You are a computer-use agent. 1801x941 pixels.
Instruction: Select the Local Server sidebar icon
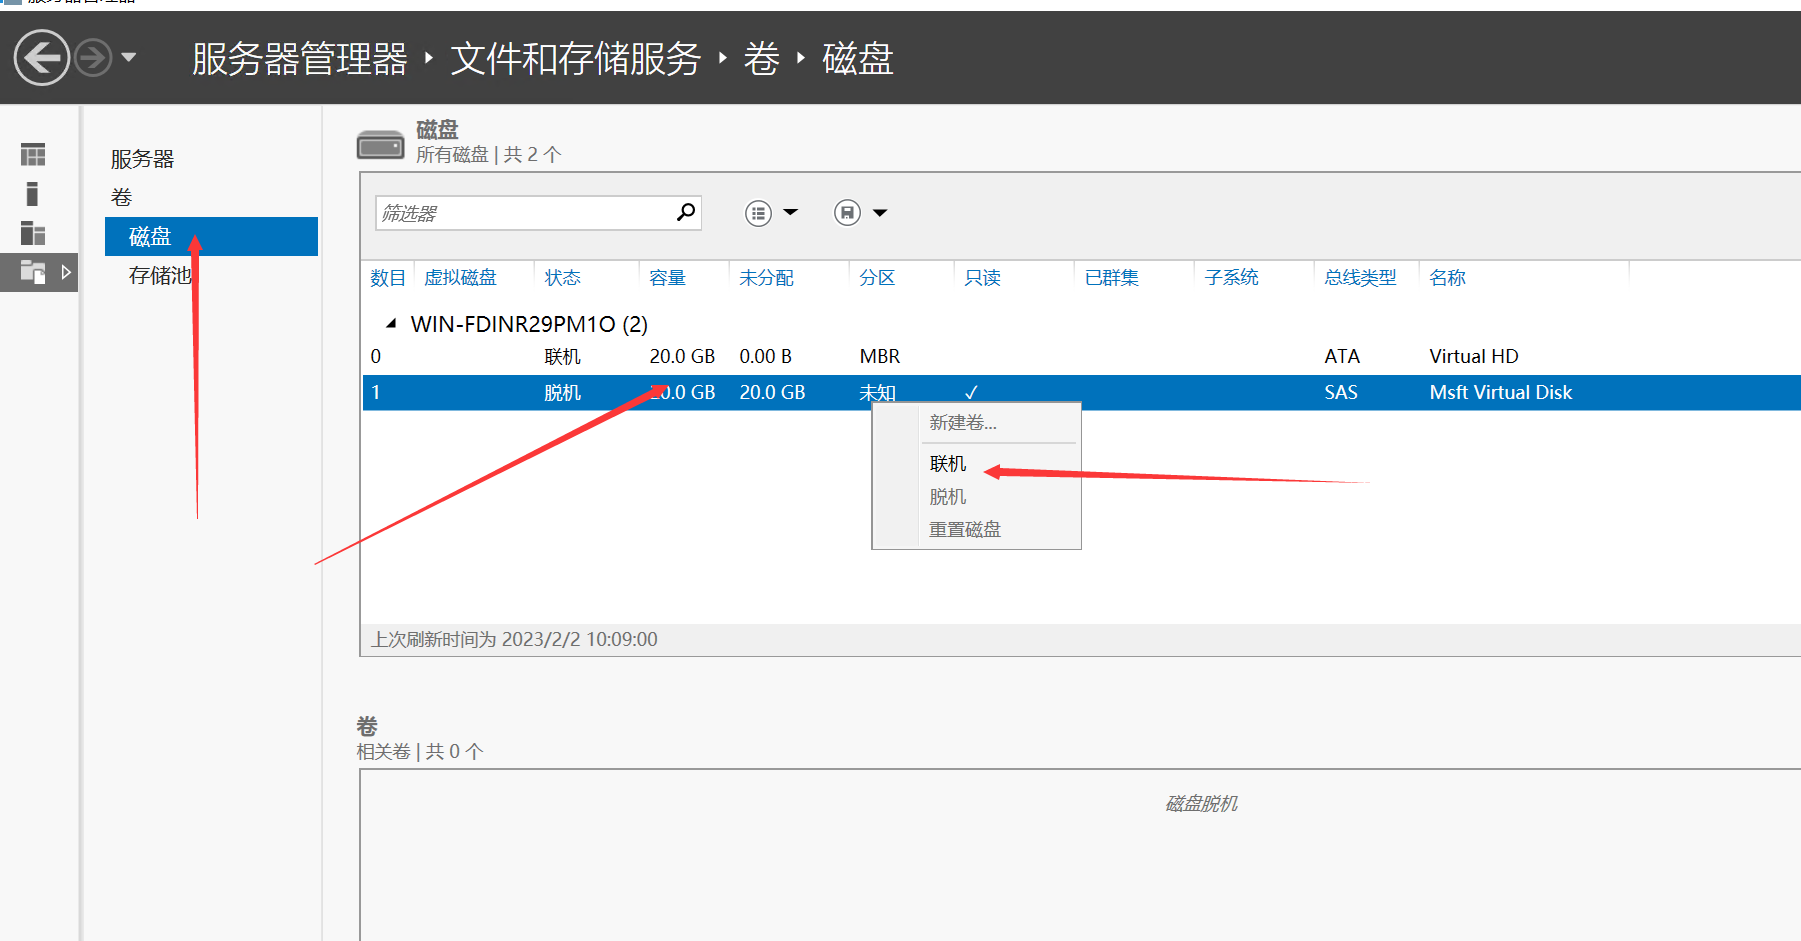click(32, 194)
